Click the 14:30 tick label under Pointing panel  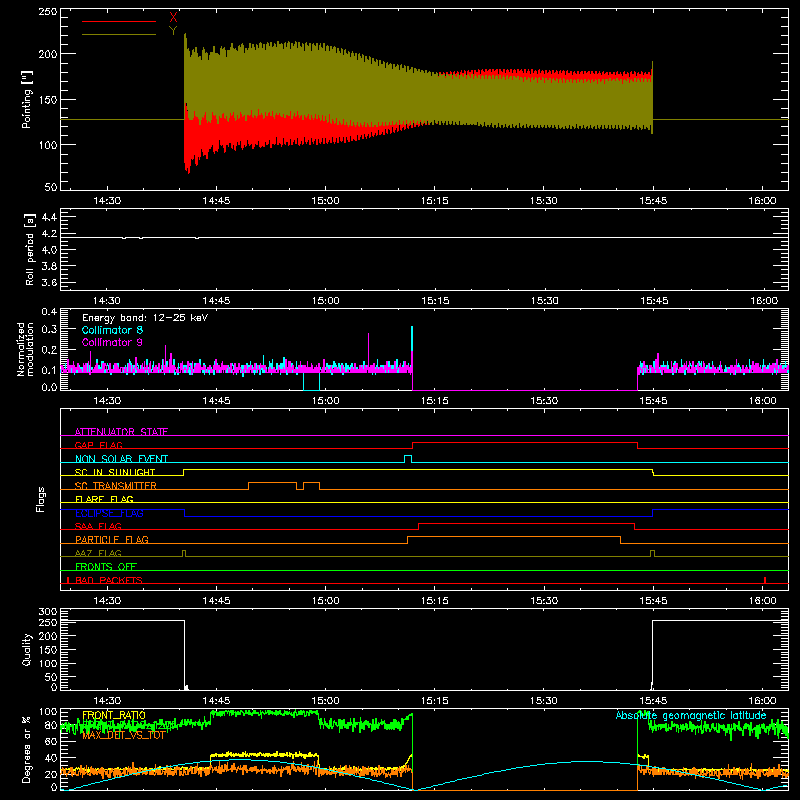107,201
